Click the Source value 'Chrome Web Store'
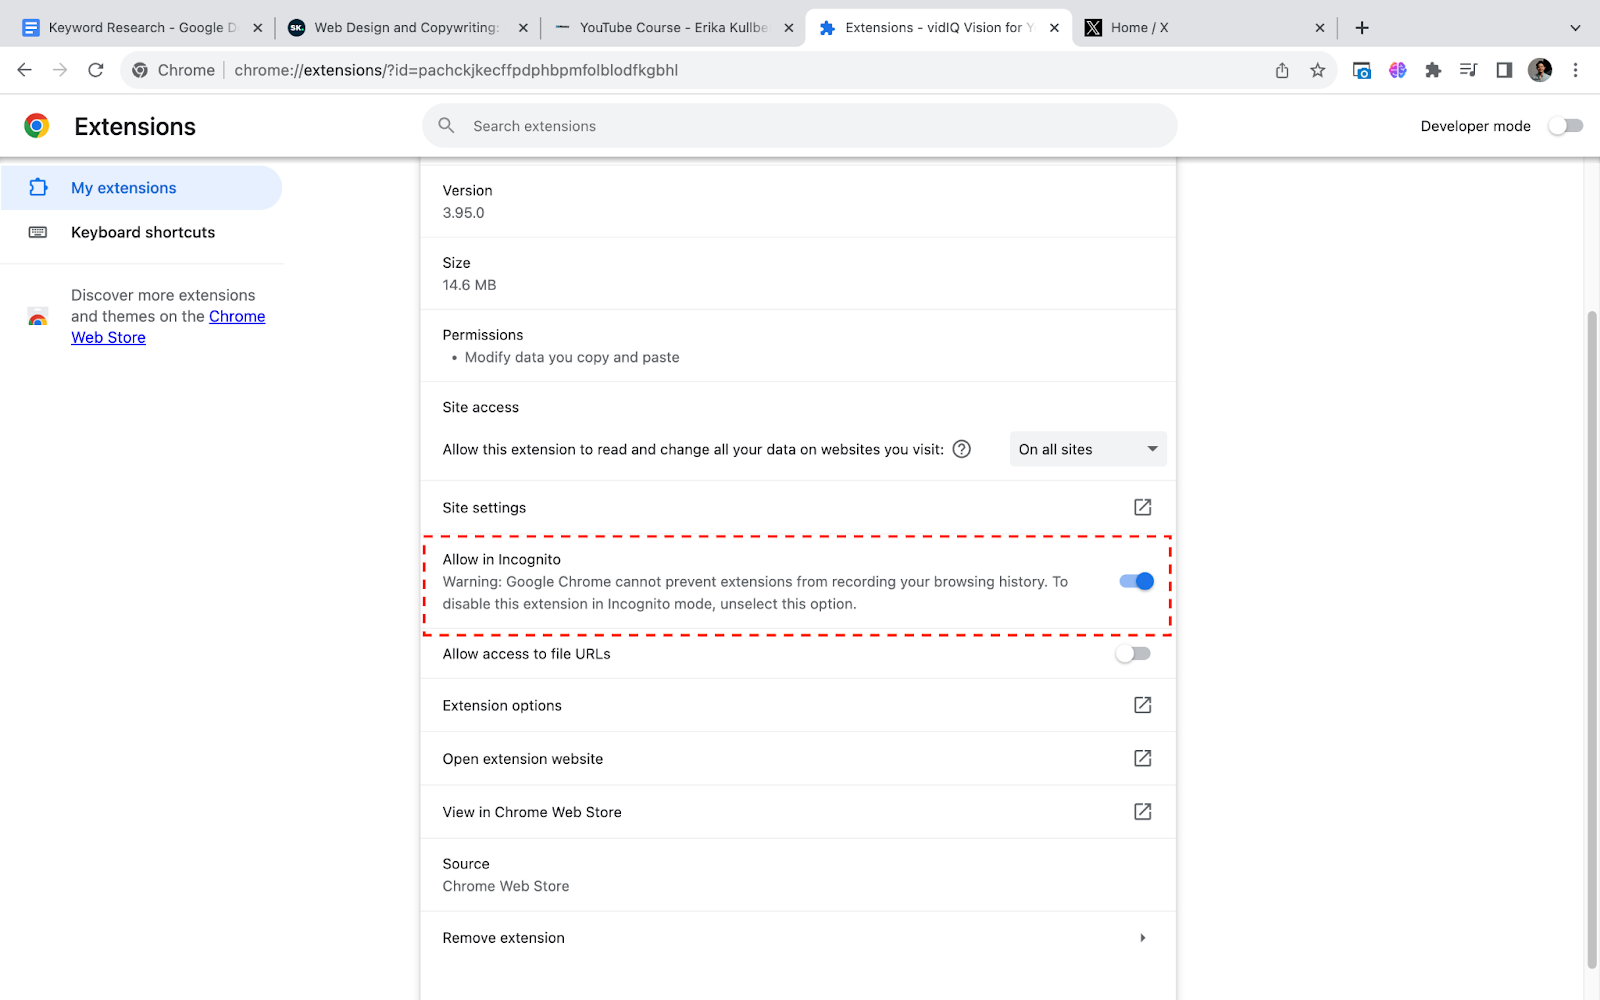 506,886
